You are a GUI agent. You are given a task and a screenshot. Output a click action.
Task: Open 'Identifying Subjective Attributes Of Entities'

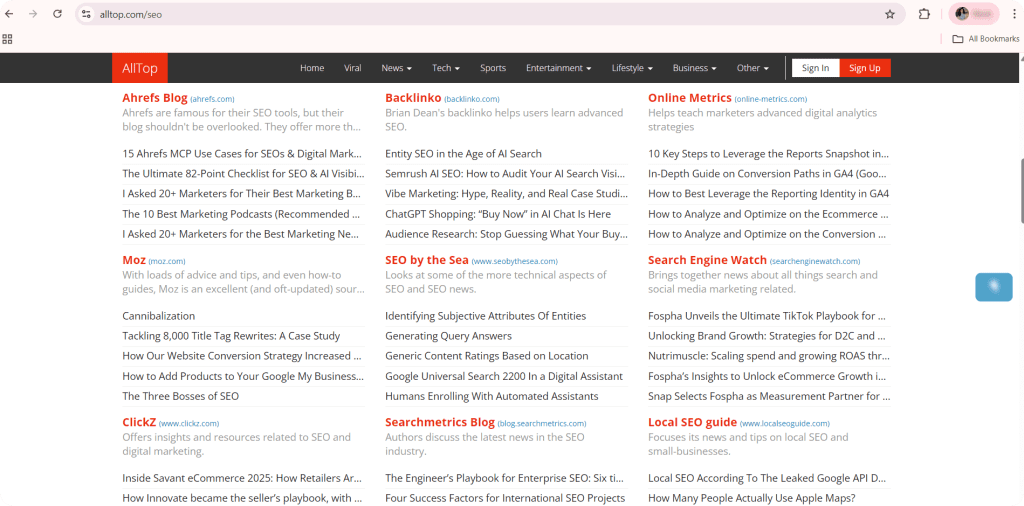(486, 316)
